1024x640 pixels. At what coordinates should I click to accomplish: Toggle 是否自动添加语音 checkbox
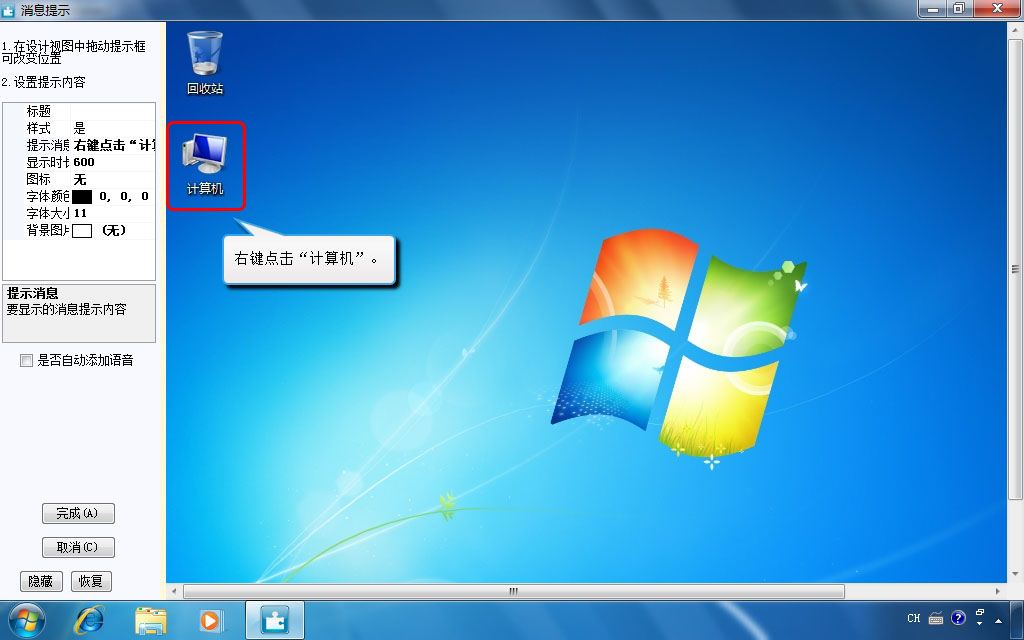(x=26, y=360)
